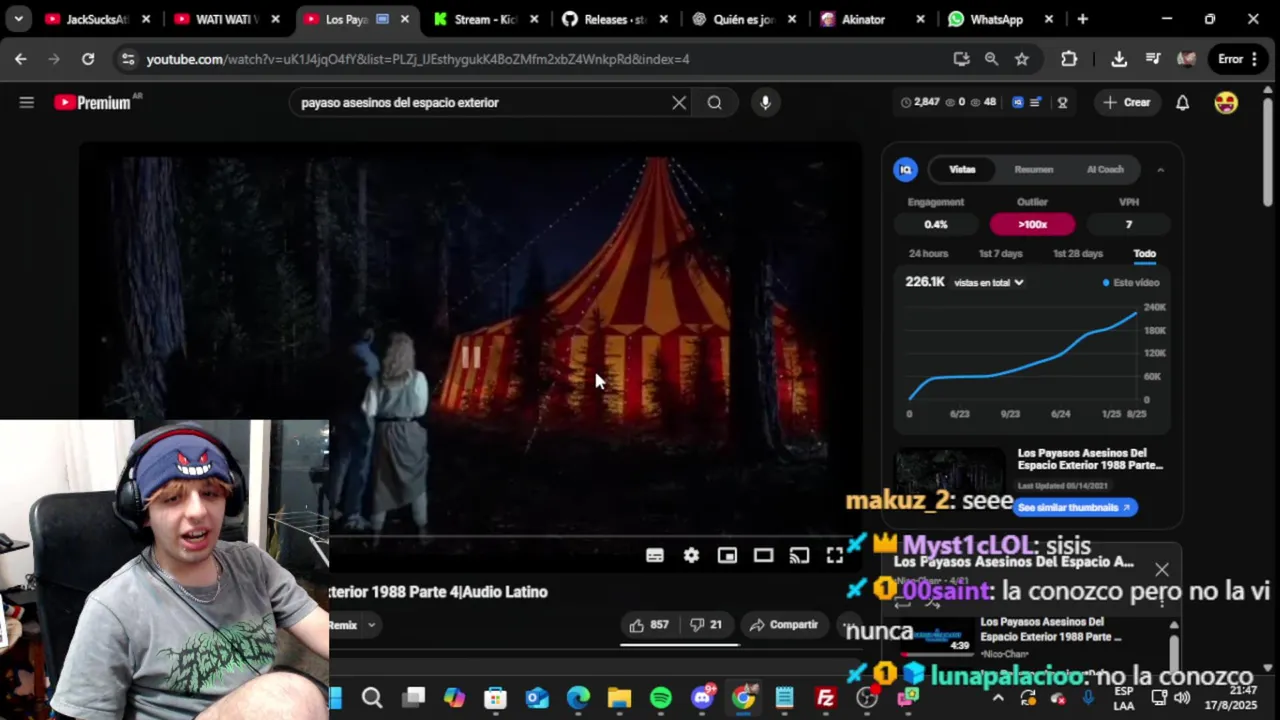
Task: Open vidIQ list icon with blue dot
Action: click(x=1037, y=102)
